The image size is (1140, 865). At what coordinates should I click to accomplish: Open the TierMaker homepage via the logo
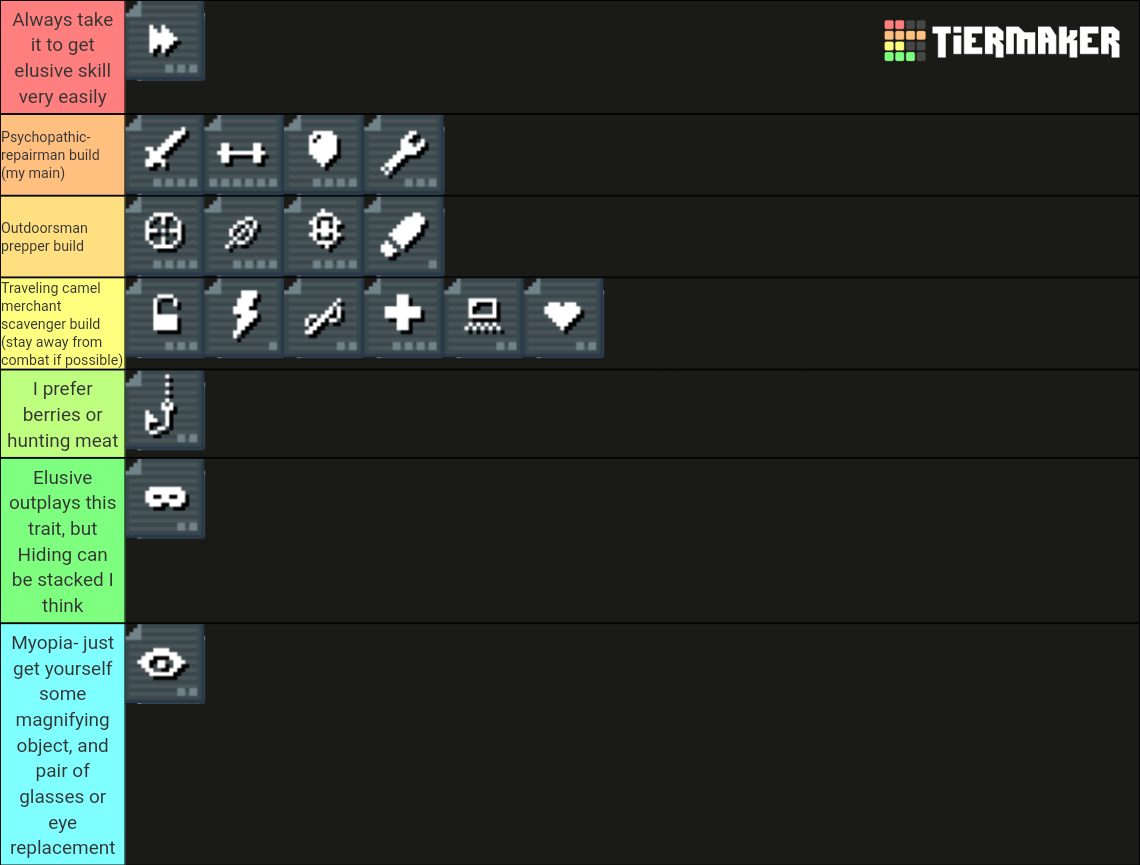click(1001, 41)
